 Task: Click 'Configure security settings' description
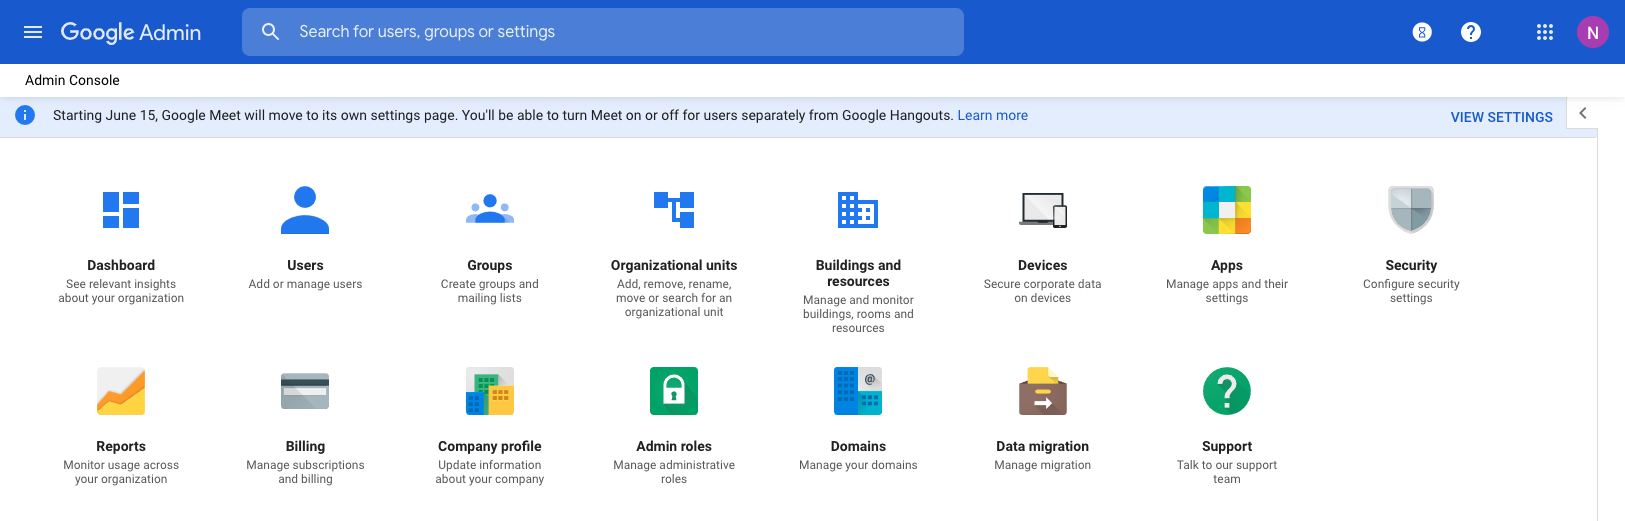point(1411,291)
